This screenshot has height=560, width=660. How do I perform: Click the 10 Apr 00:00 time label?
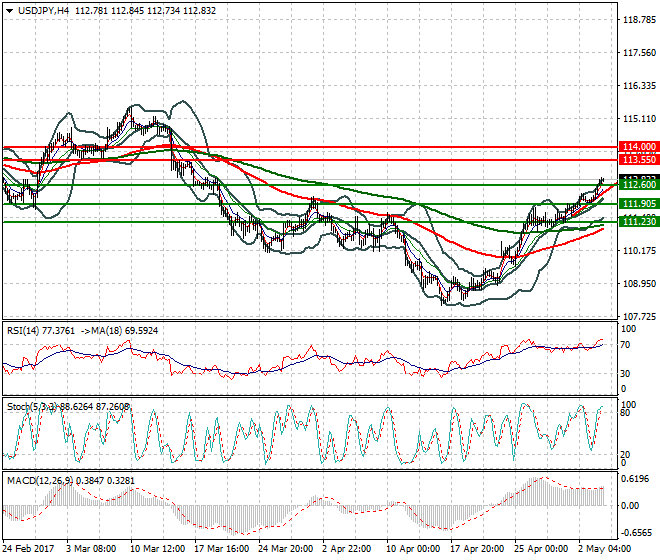[x=413, y=549]
